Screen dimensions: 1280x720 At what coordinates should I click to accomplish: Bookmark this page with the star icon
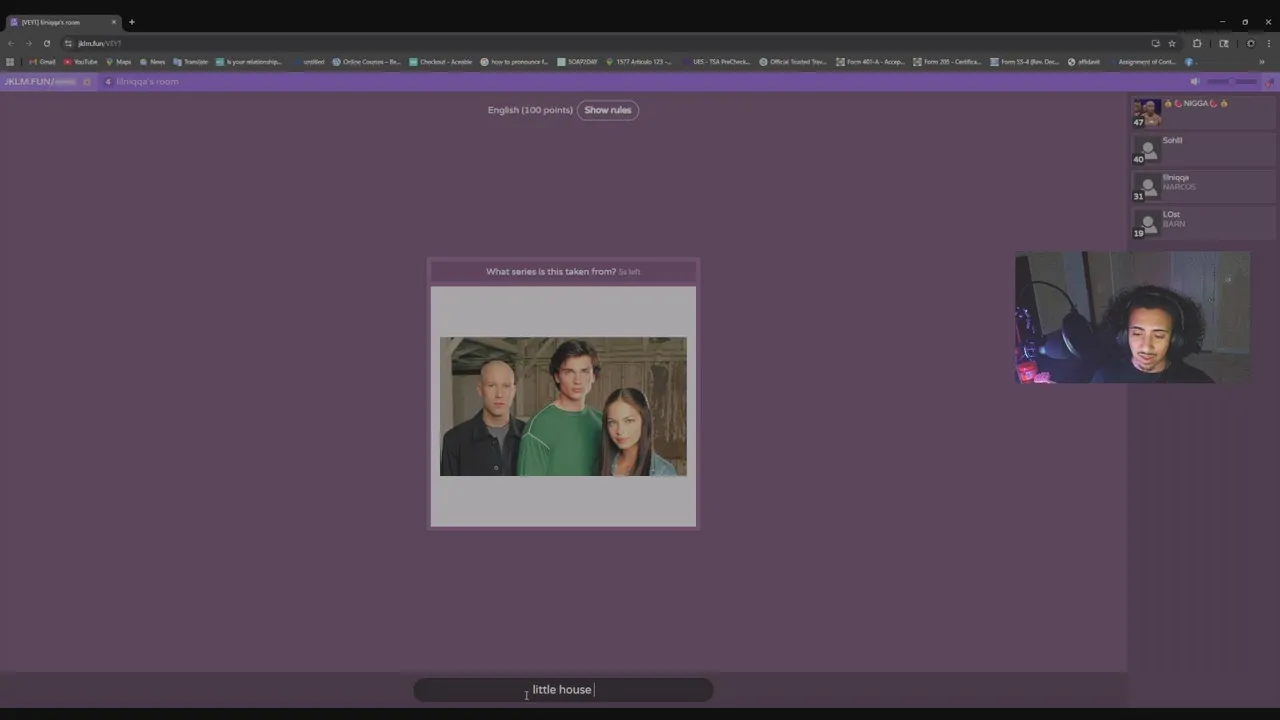coord(1172,43)
